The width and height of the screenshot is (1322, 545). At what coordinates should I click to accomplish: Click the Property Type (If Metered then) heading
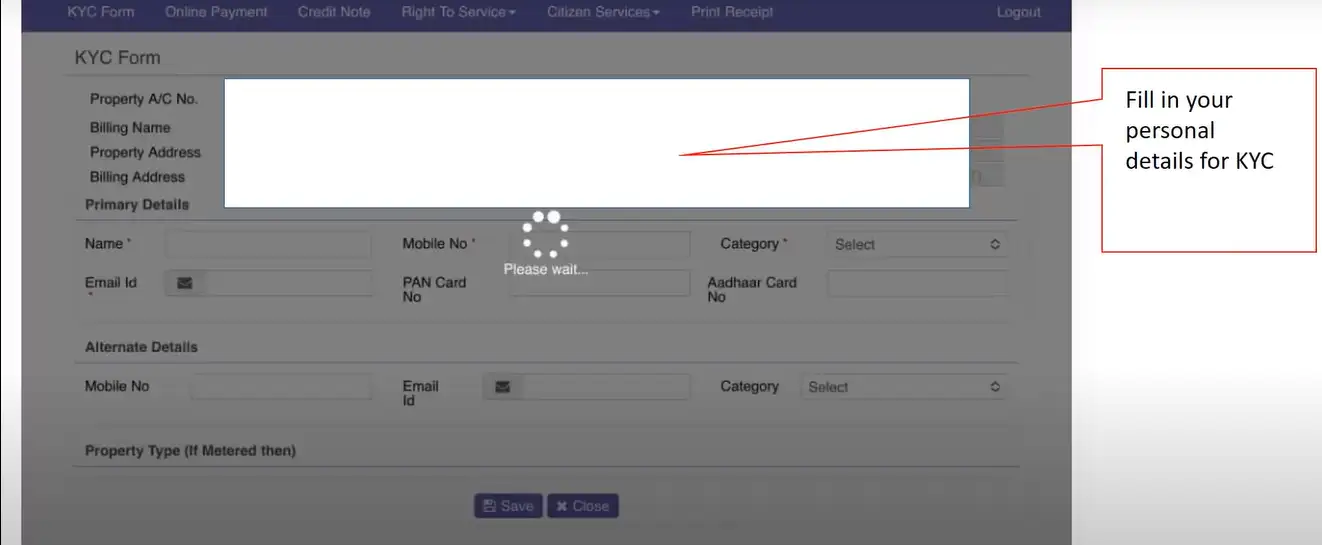click(x=190, y=451)
